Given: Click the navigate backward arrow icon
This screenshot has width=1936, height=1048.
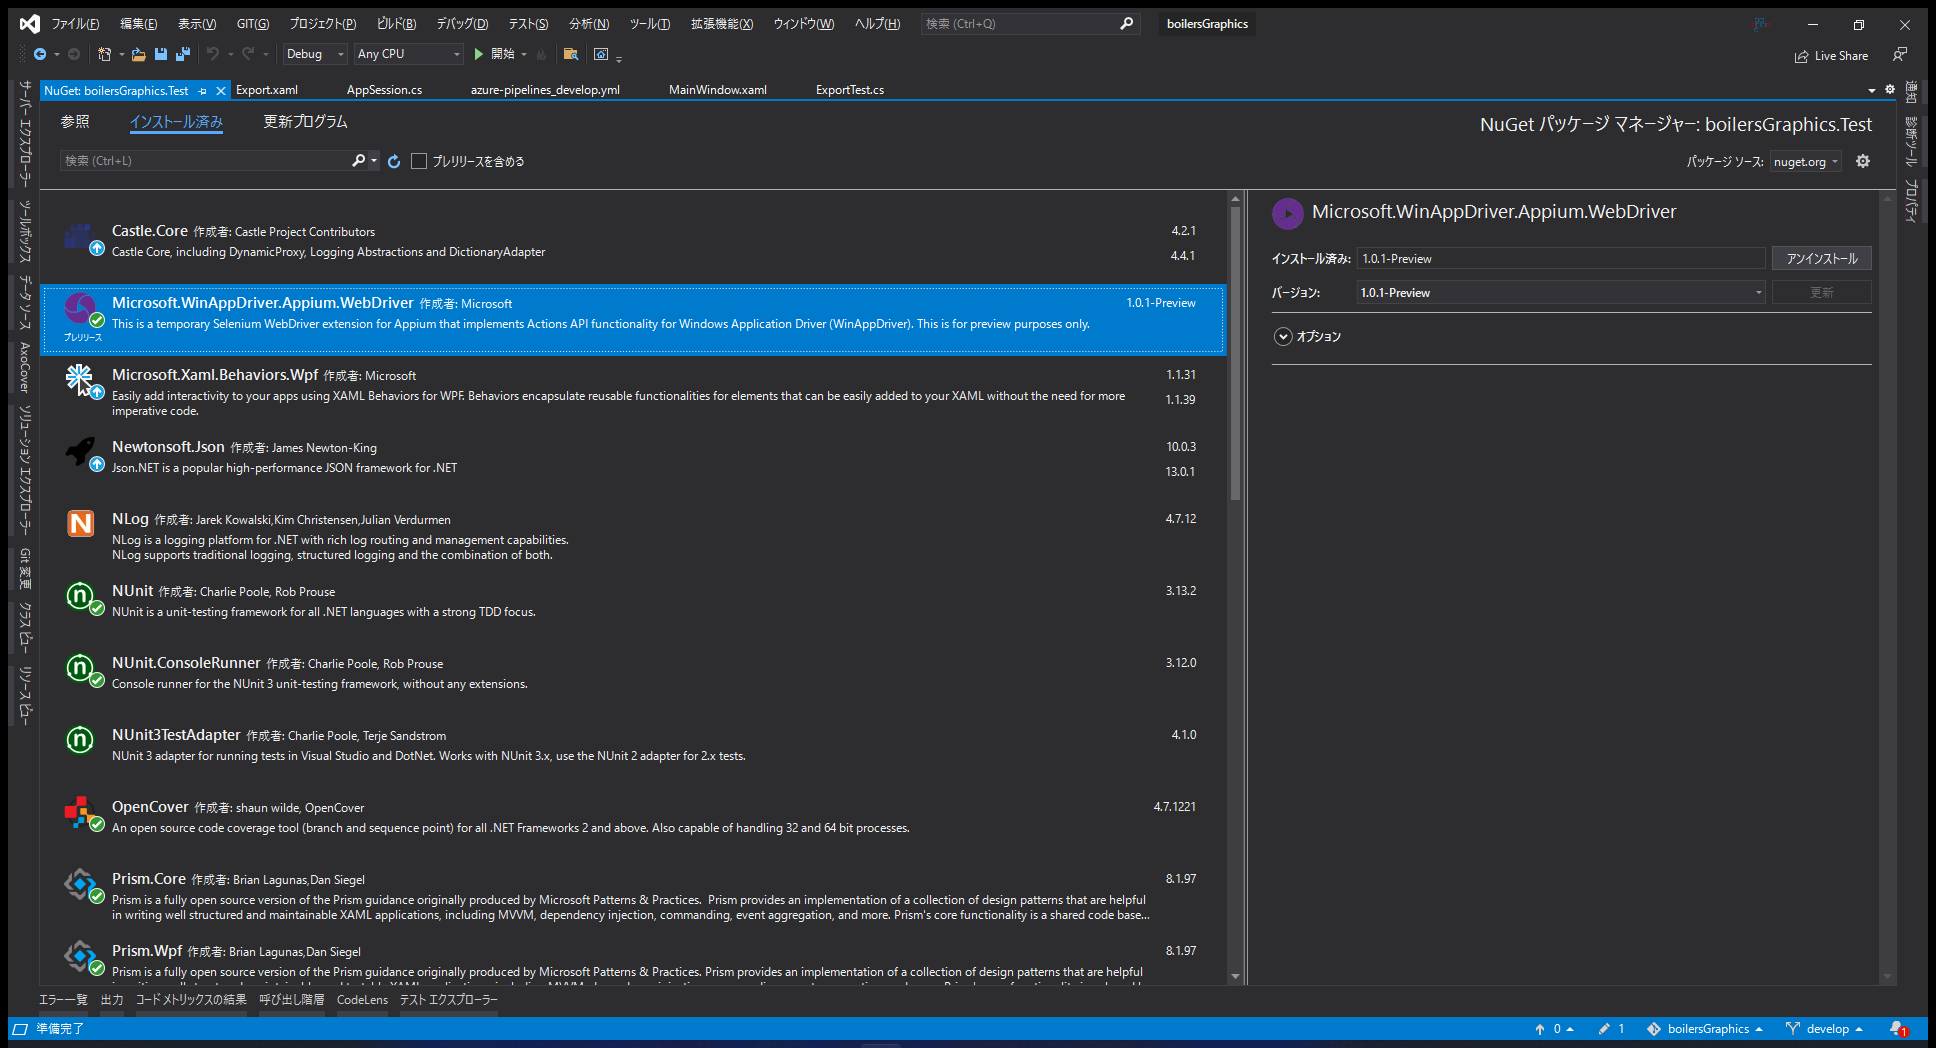Looking at the screenshot, I should coord(40,54).
